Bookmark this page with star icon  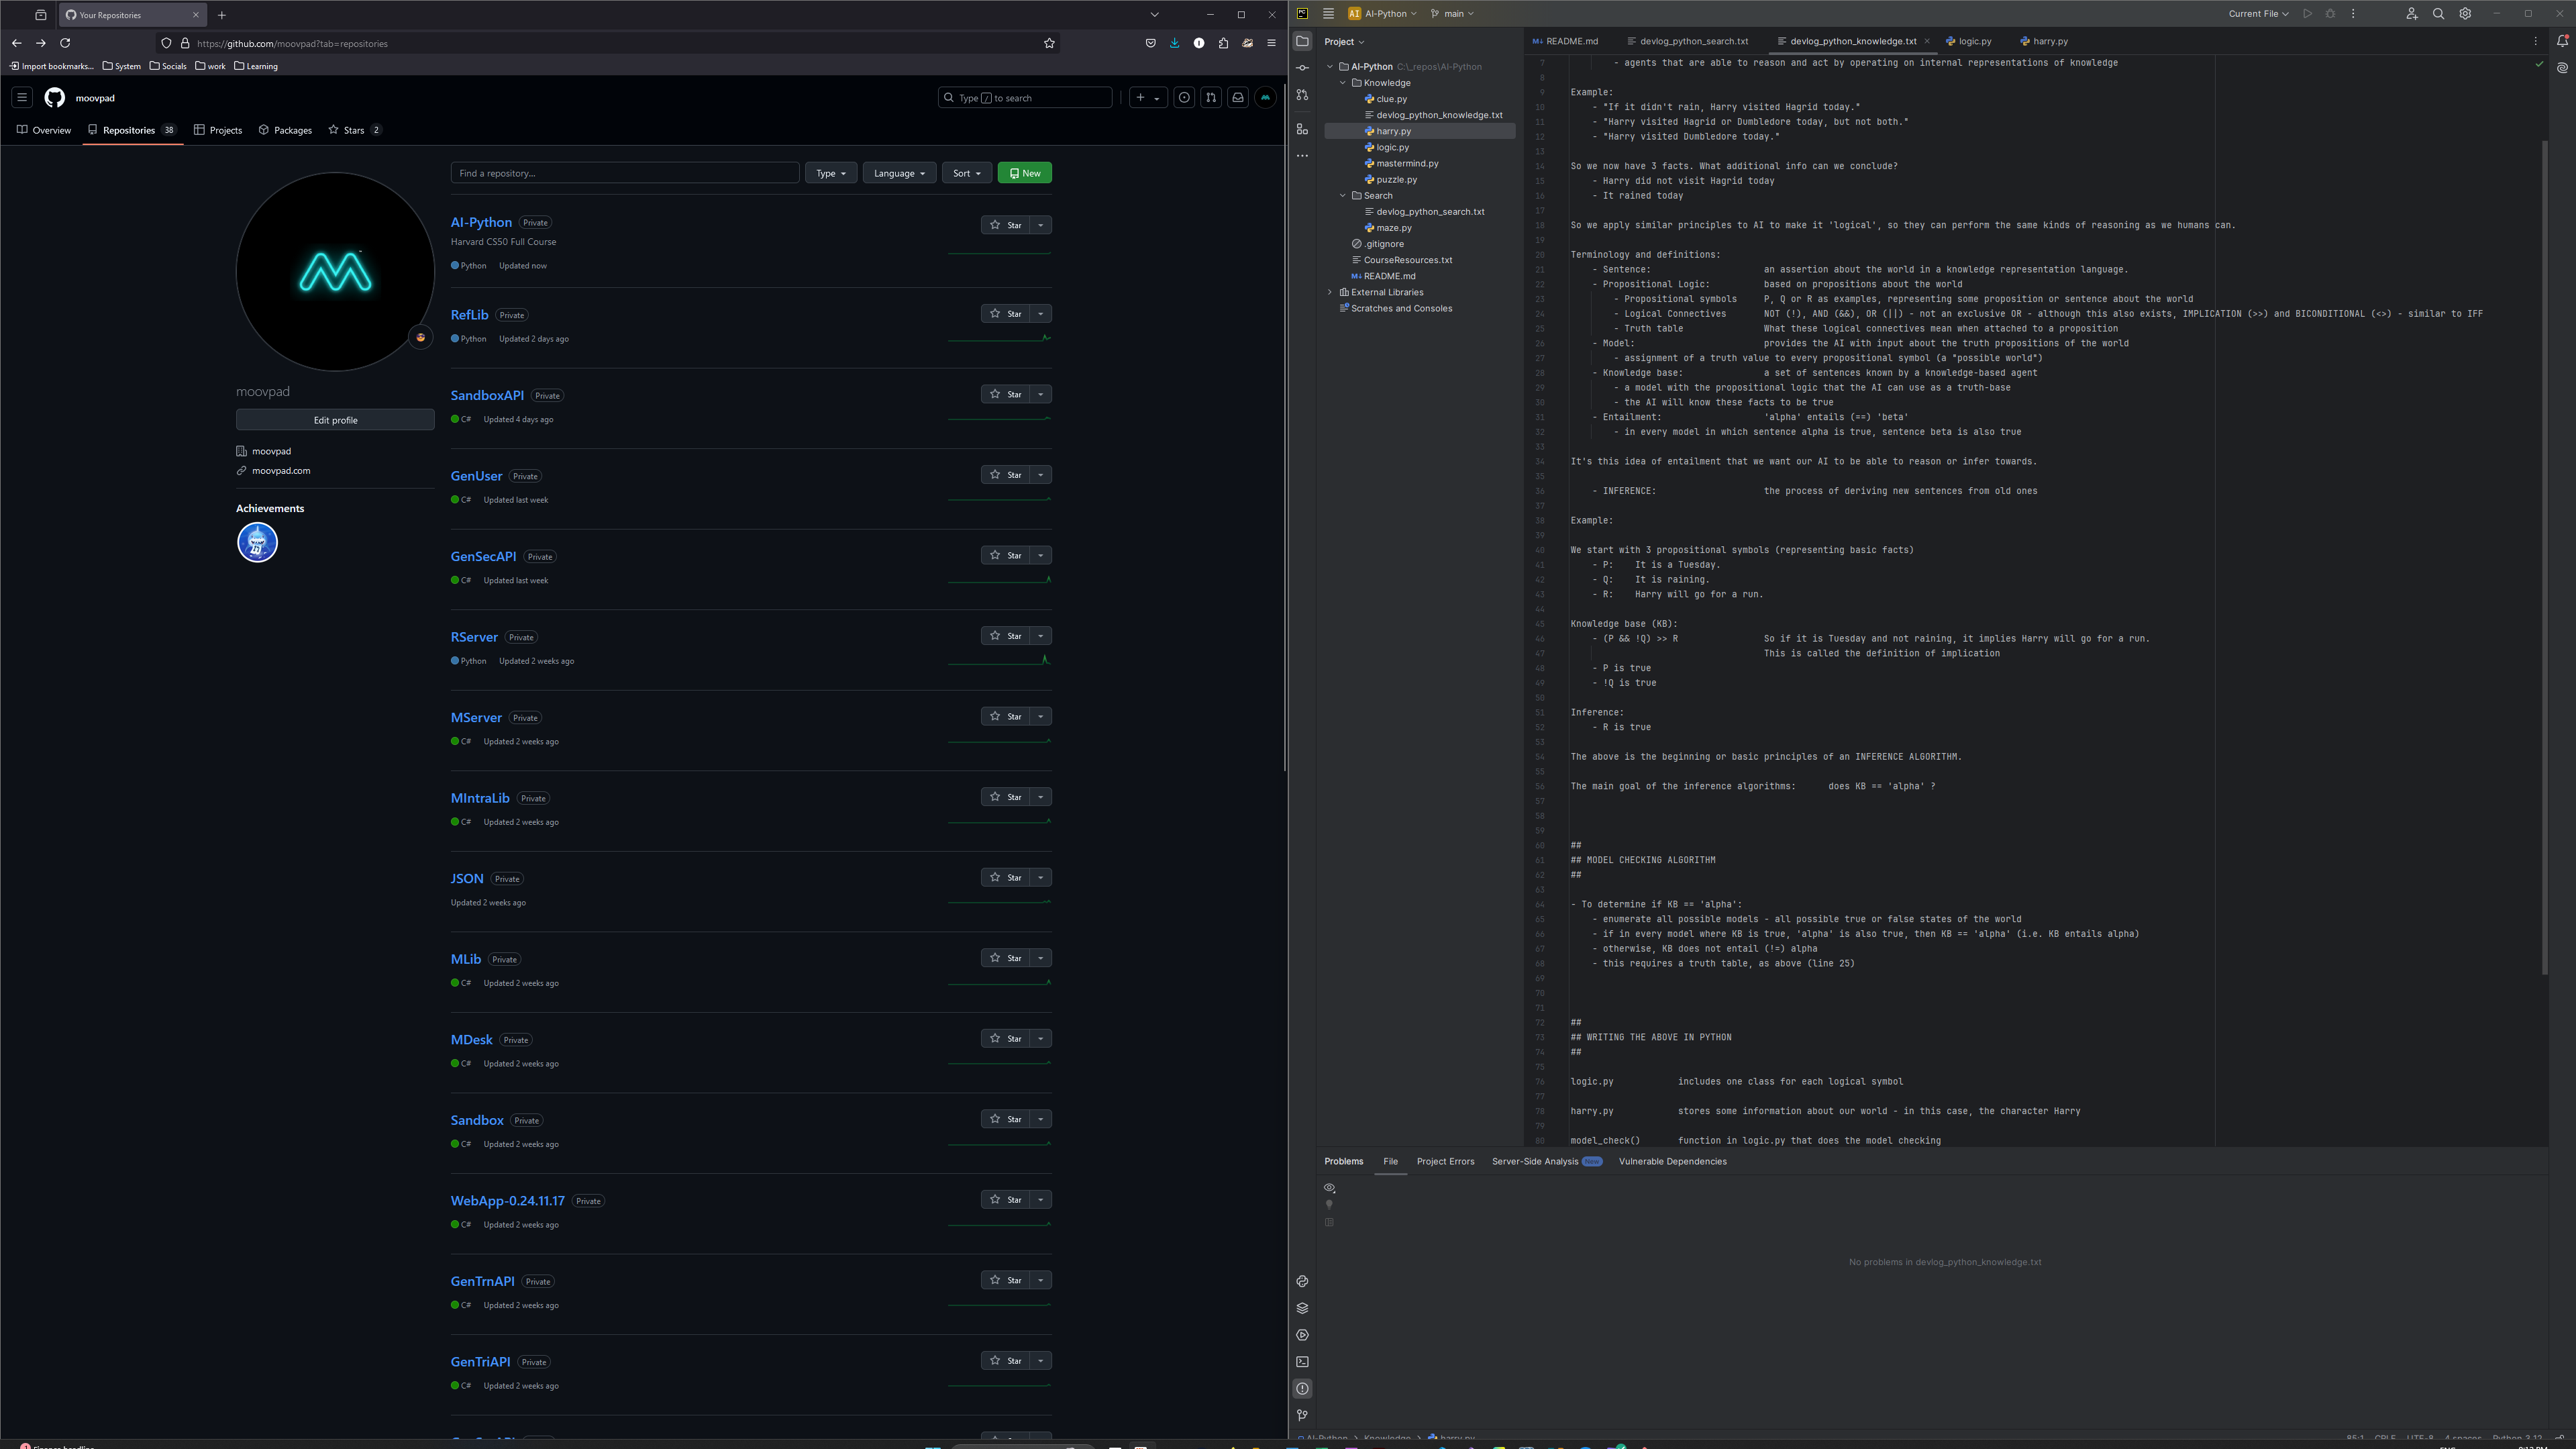click(x=1049, y=43)
